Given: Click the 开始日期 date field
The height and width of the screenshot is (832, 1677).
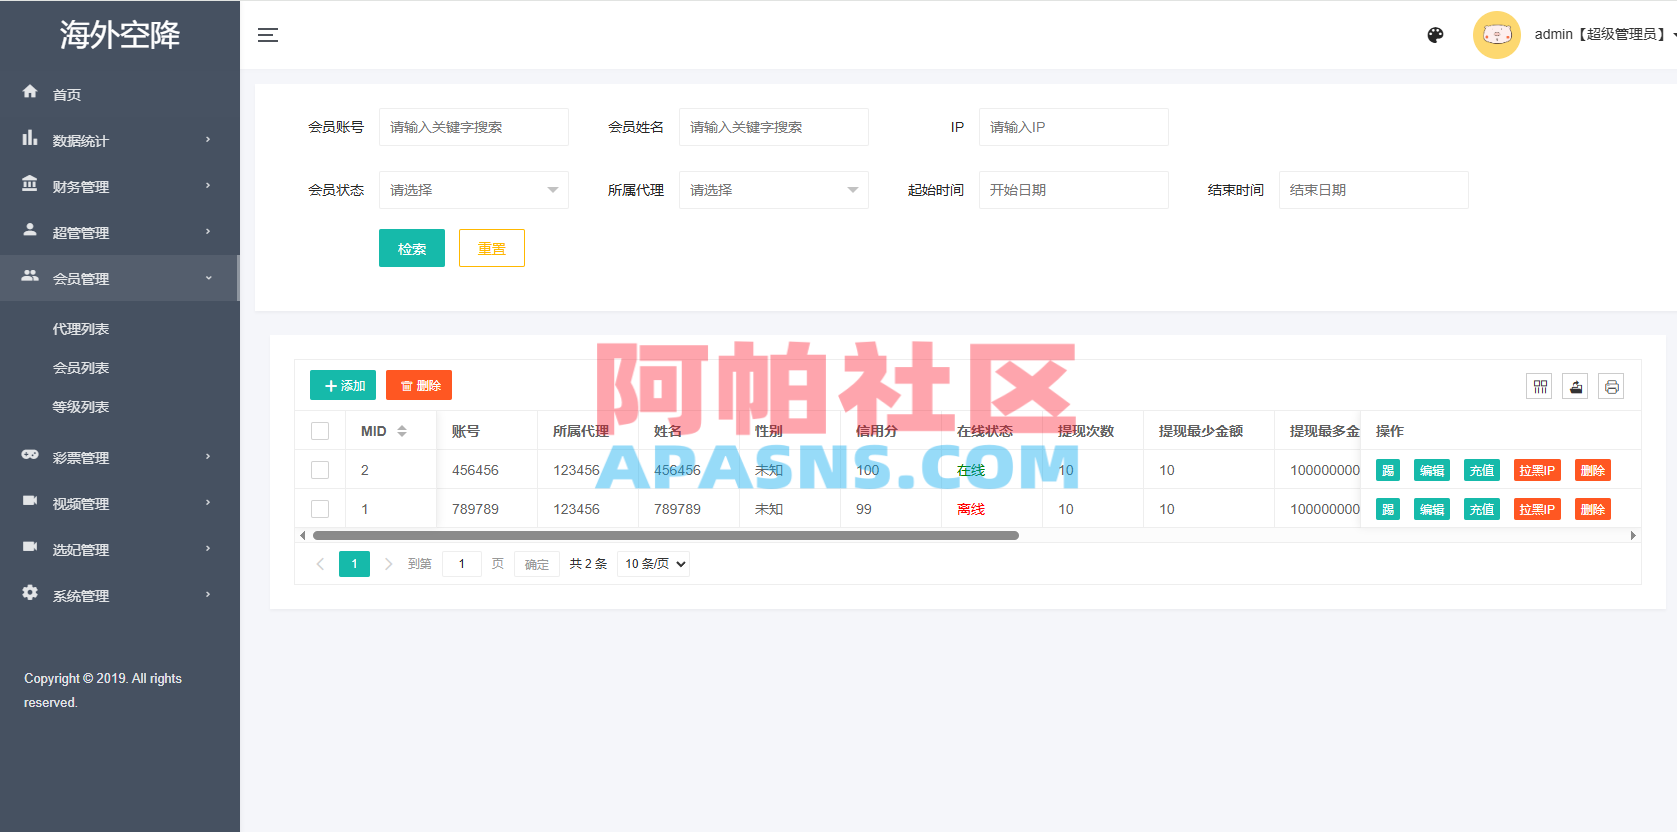Looking at the screenshot, I should (x=1074, y=190).
